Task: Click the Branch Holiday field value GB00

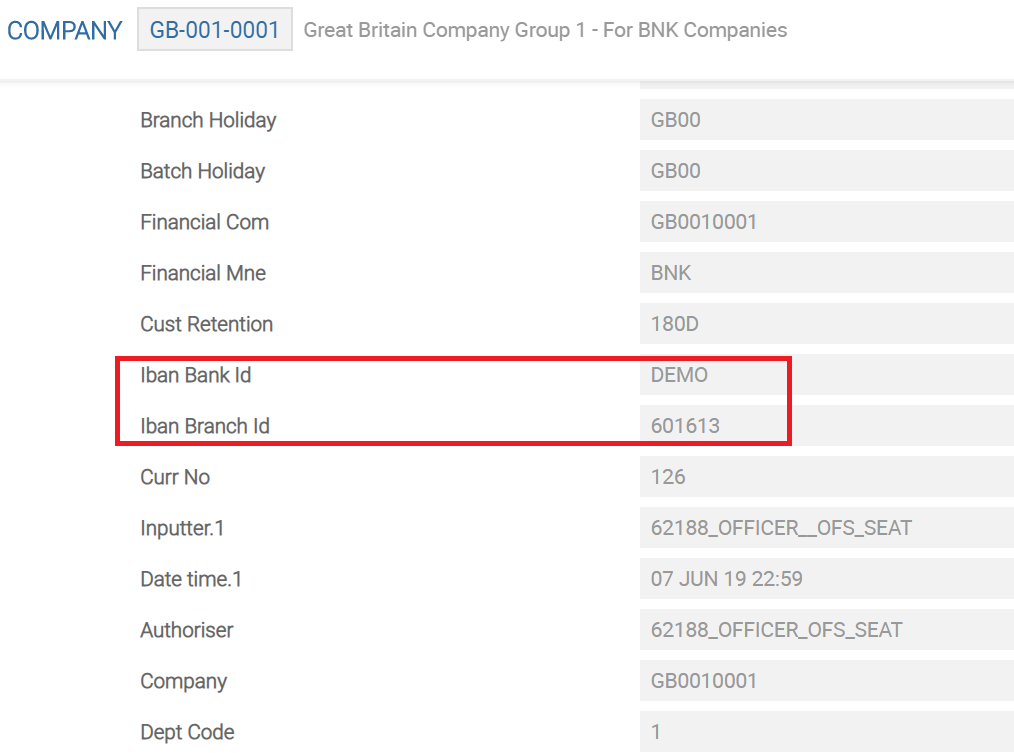Action: [826, 120]
